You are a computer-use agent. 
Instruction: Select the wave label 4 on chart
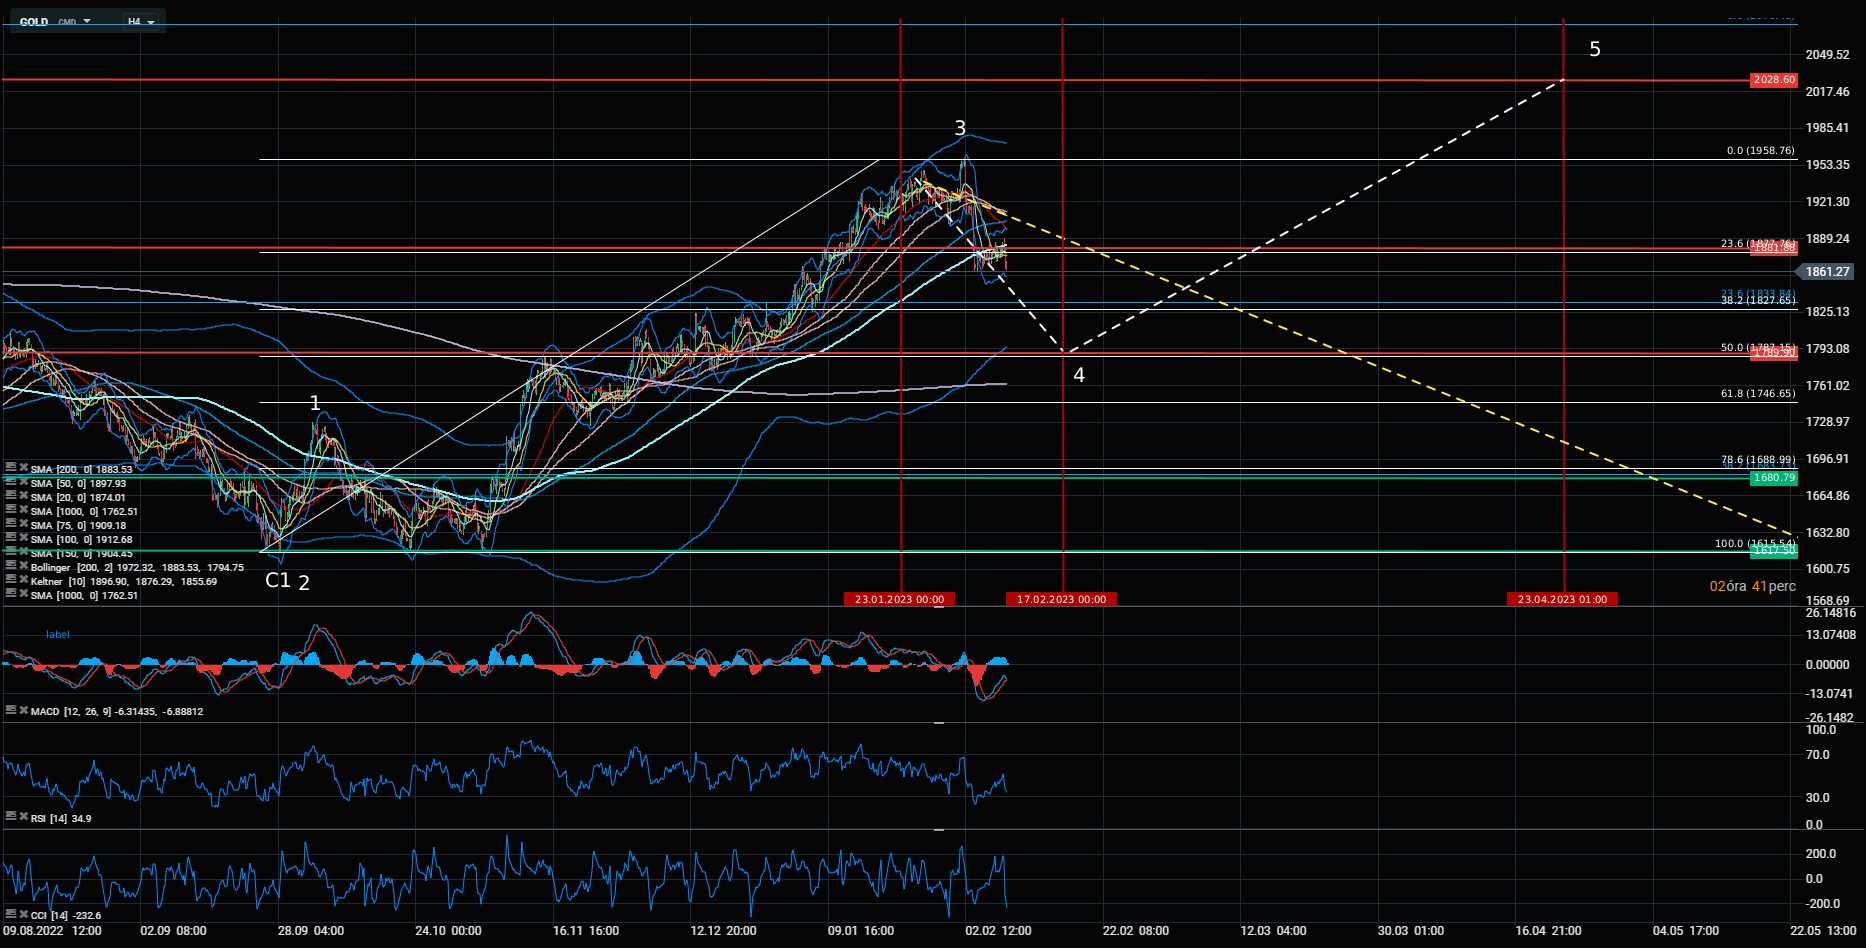[x=1079, y=375]
